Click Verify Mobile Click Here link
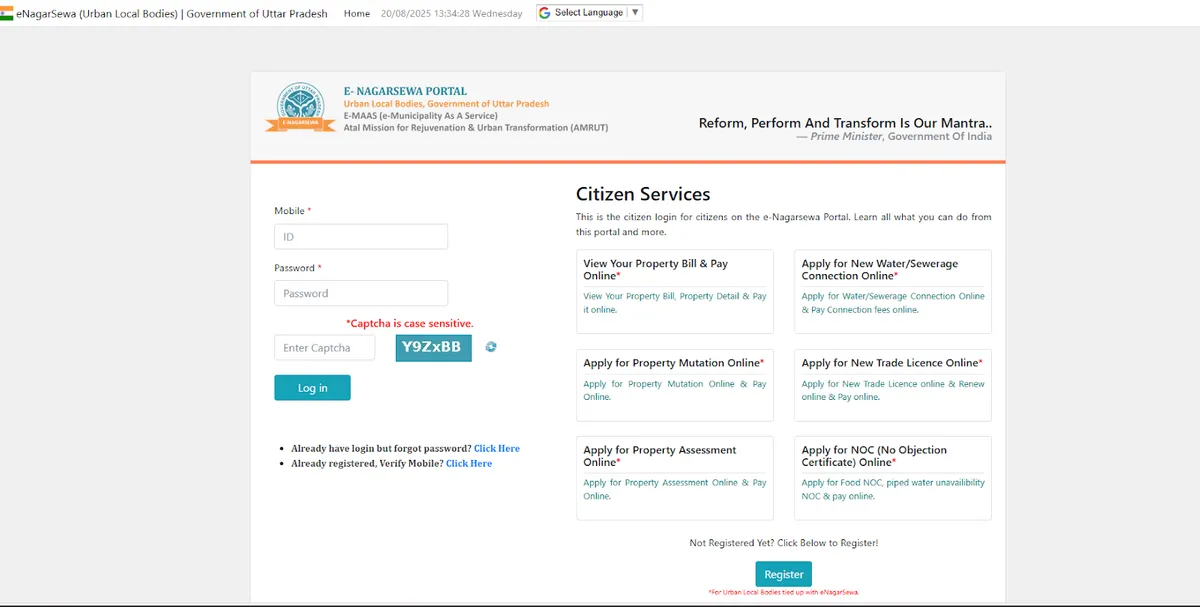The height and width of the screenshot is (607, 1200). (468, 464)
